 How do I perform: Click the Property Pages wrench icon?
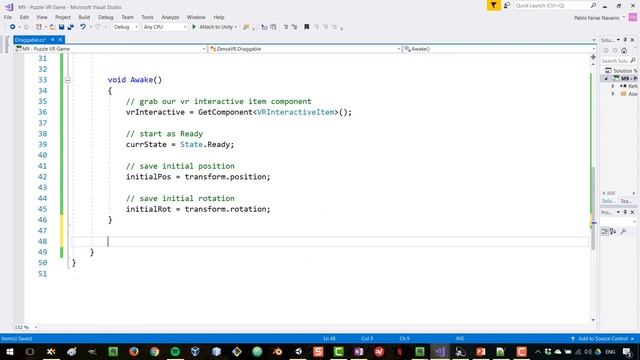point(623,231)
